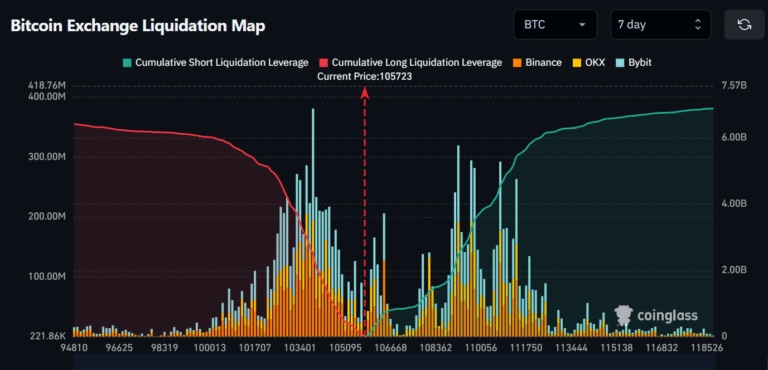Viewport: 768px width, 370px height.
Task: Click the tallest liquidation bar near 103401
Action: (x=313, y=222)
